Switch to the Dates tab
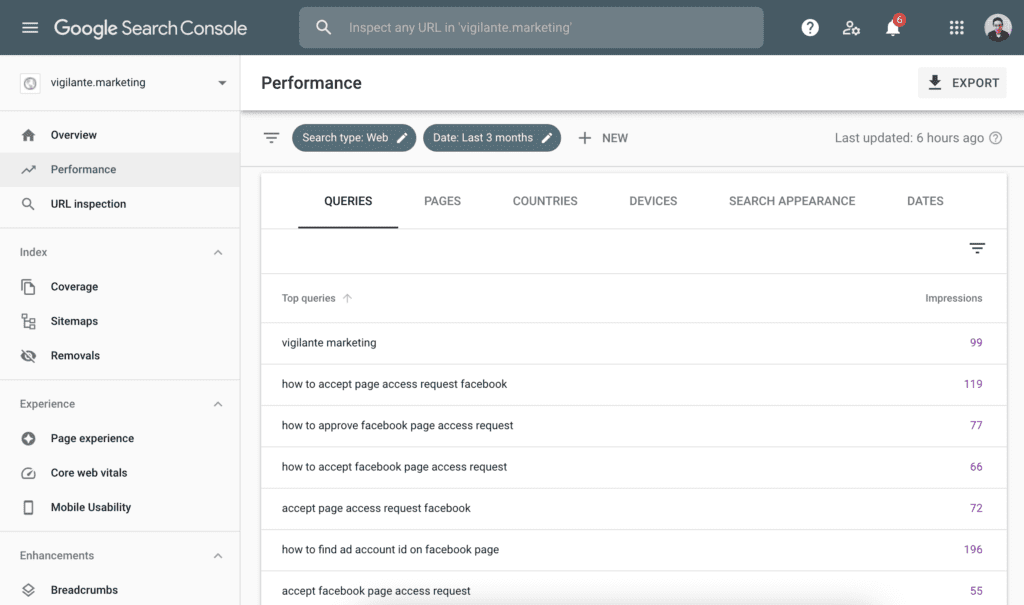 (925, 201)
